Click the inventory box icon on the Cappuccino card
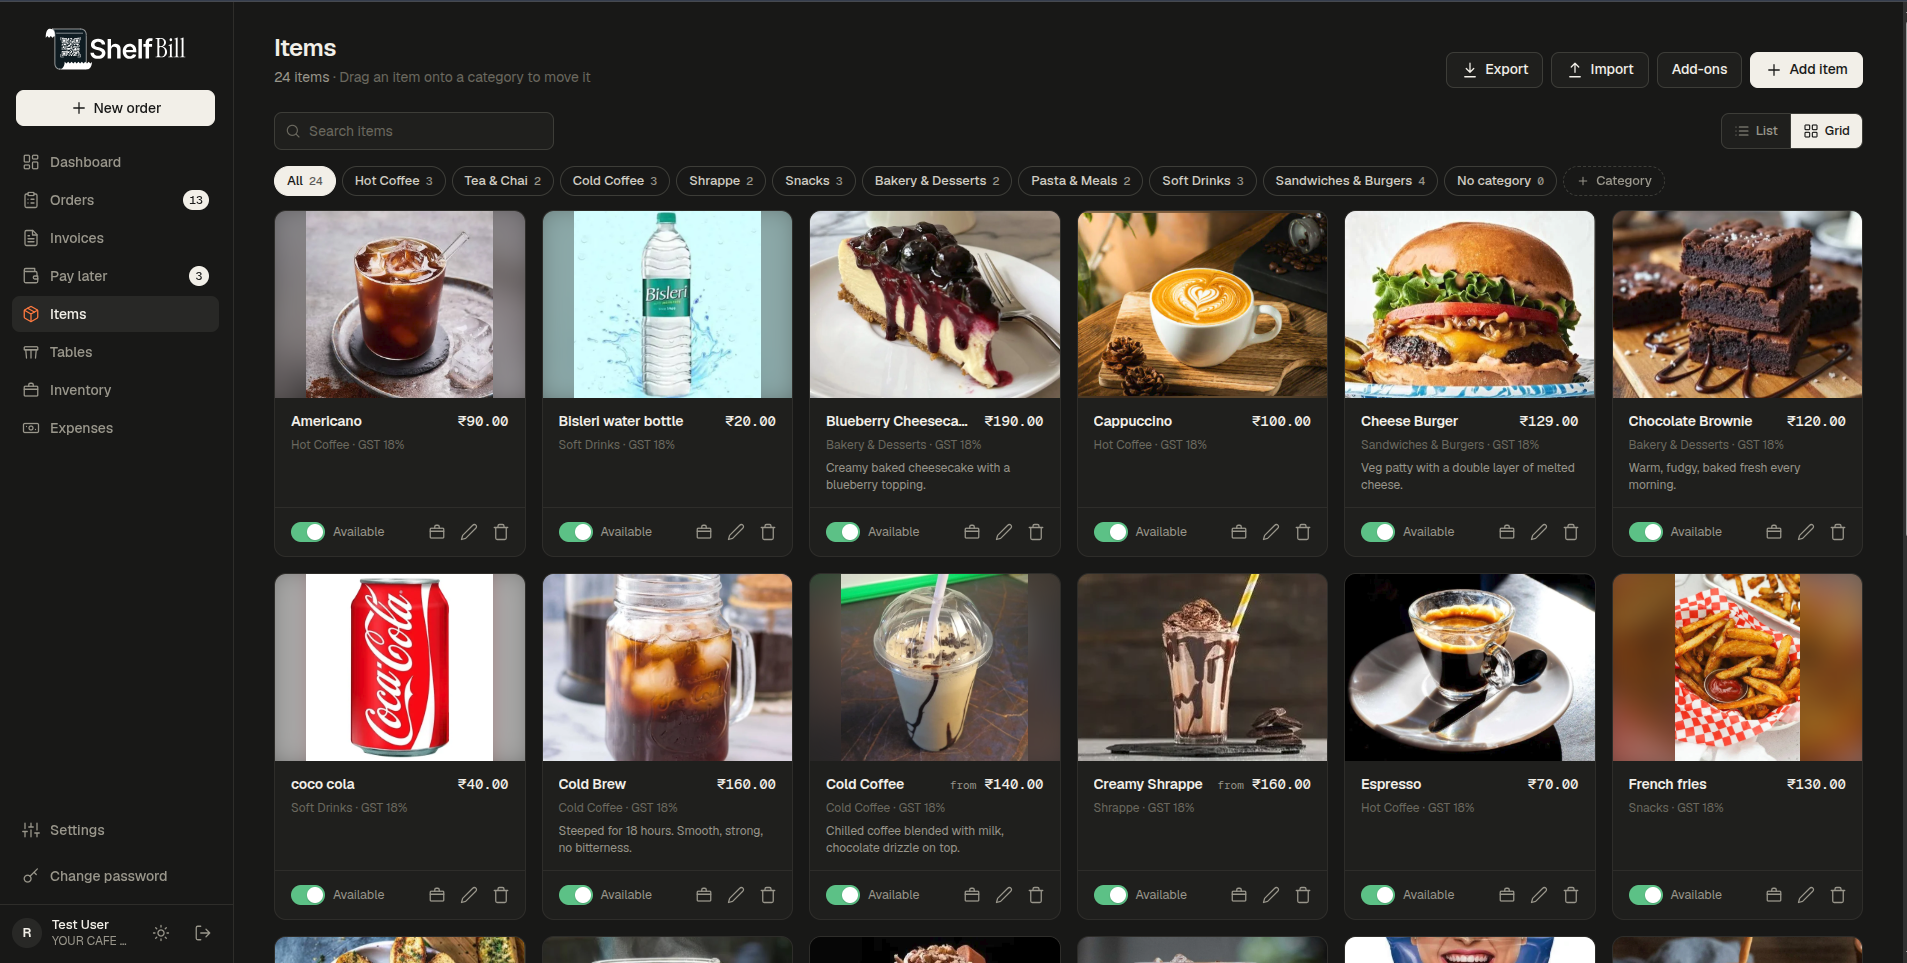The width and height of the screenshot is (1907, 963). coord(1239,532)
